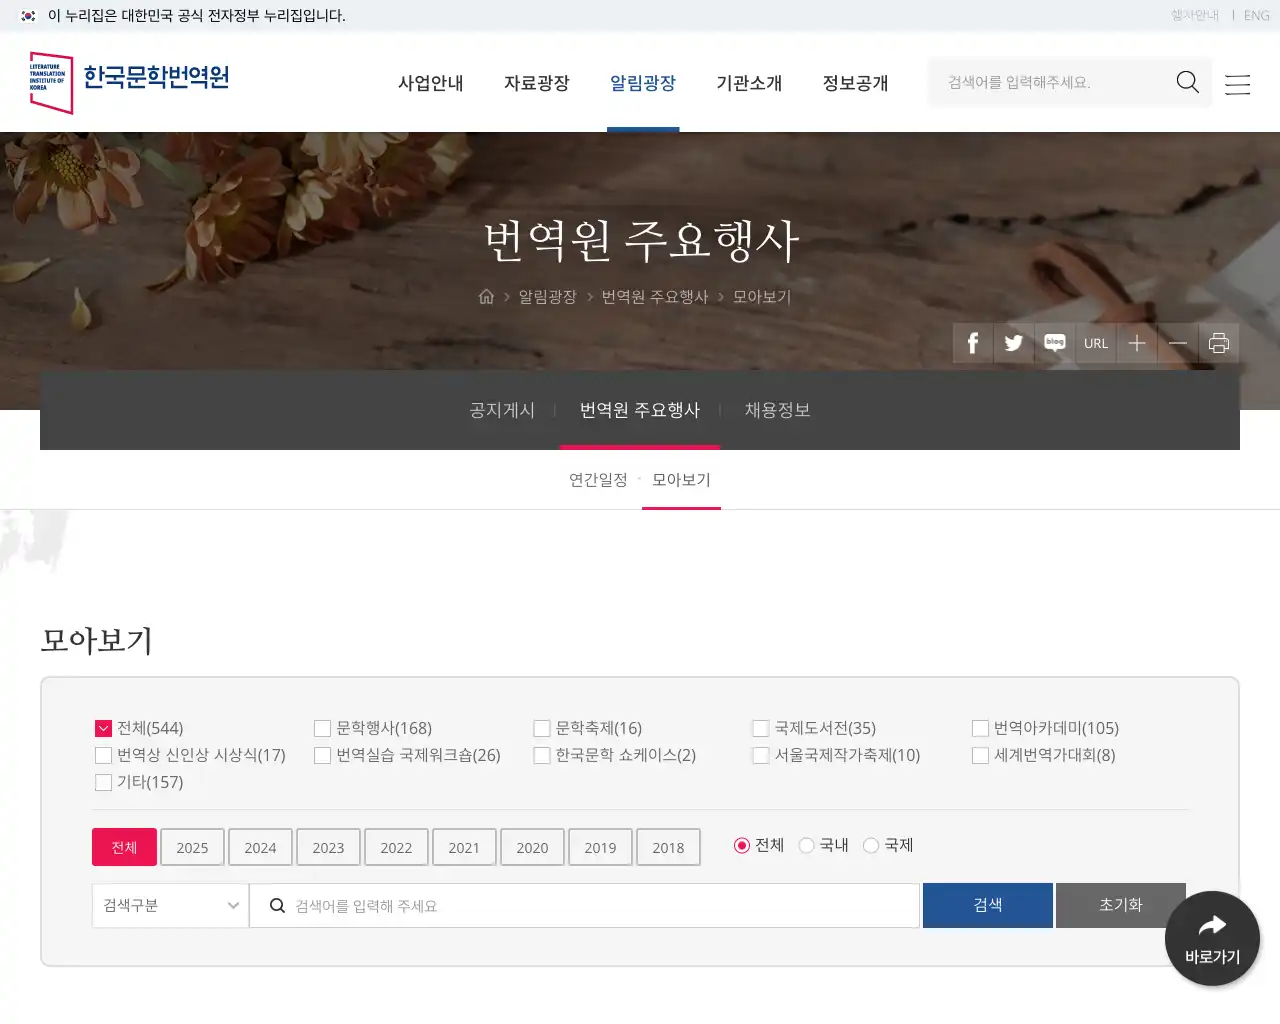Click the 바로가기 floating shortcut button
Image resolution: width=1280 pixels, height=1024 pixels.
(x=1212, y=938)
